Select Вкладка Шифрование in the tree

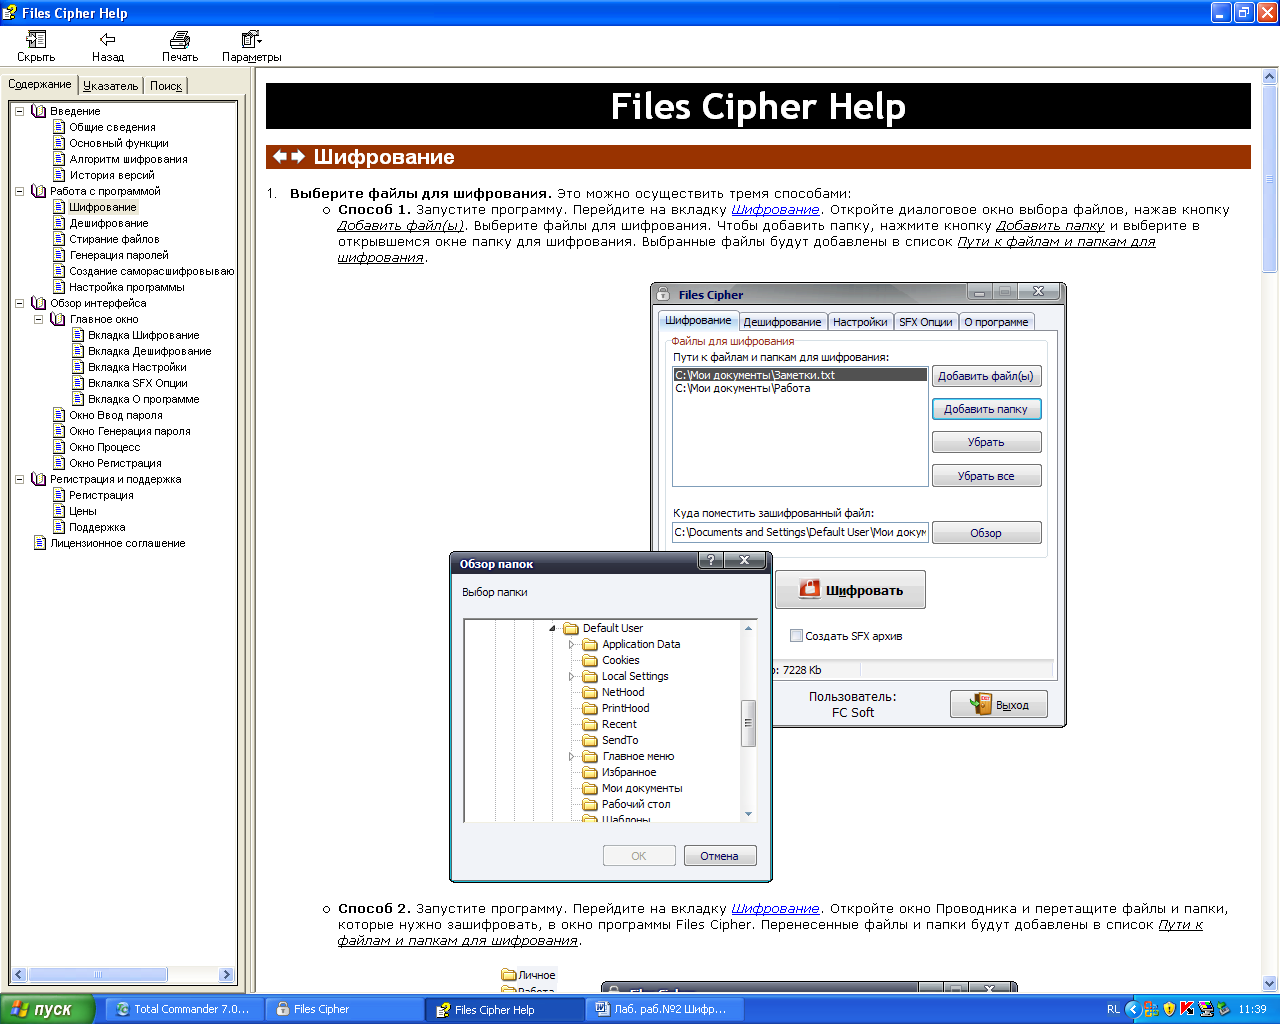(143, 335)
